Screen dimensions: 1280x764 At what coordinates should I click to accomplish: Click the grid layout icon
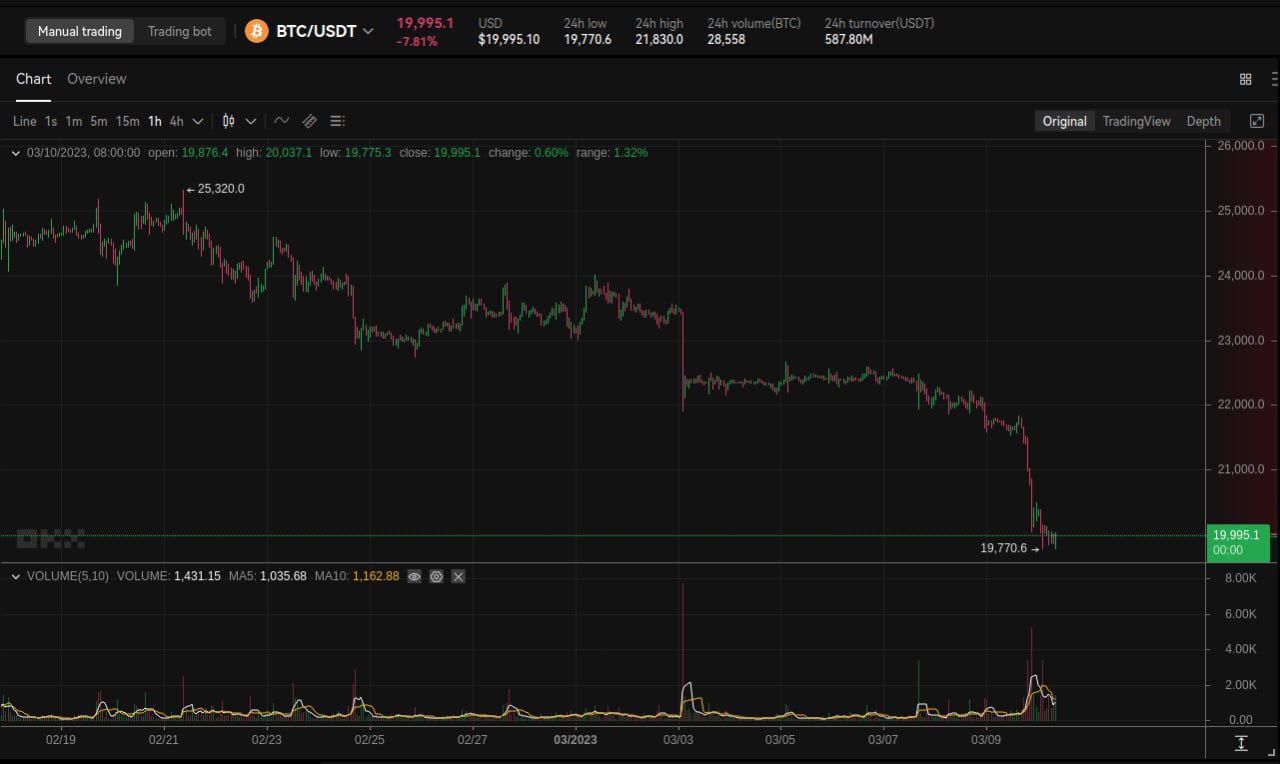click(x=1245, y=79)
